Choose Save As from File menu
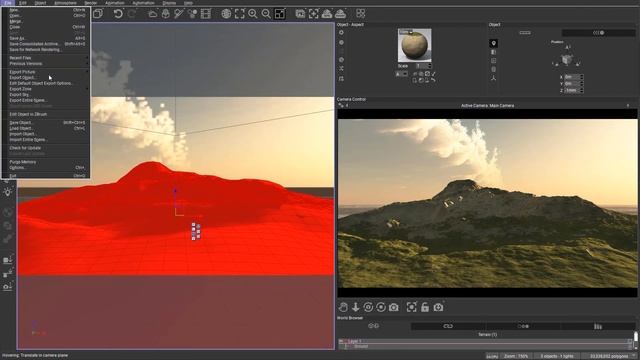The height and width of the screenshot is (360, 640). coord(46,38)
